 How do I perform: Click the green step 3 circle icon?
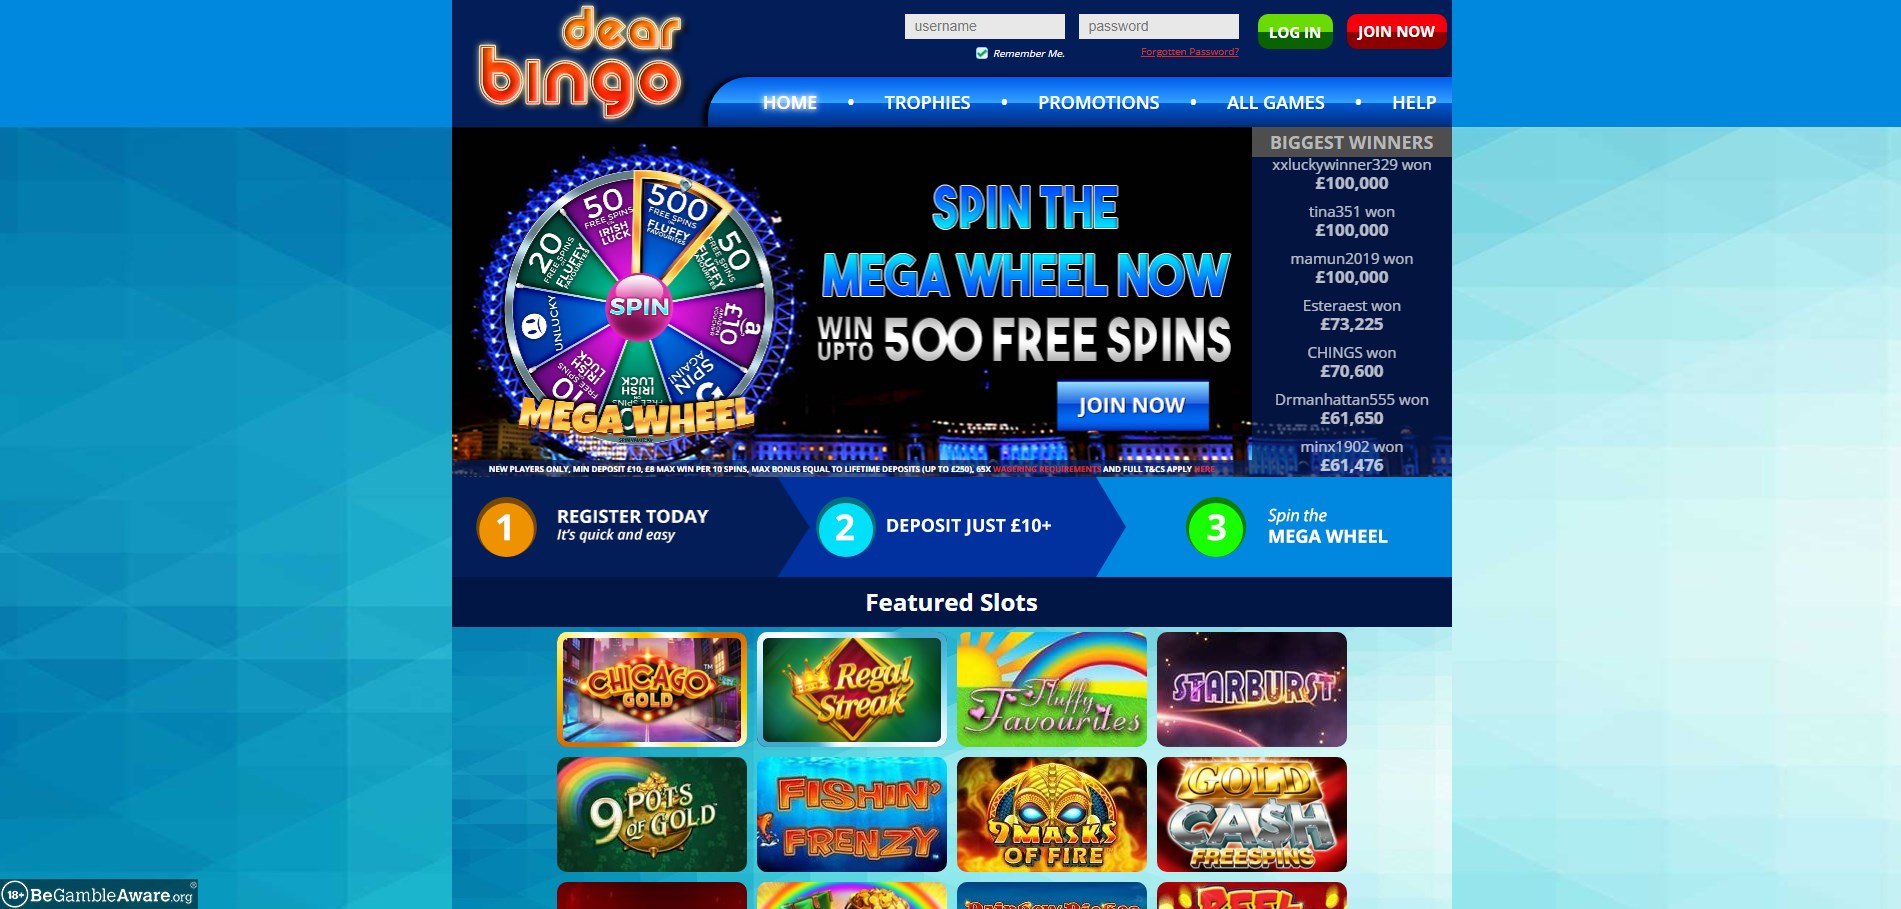pos(1216,527)
